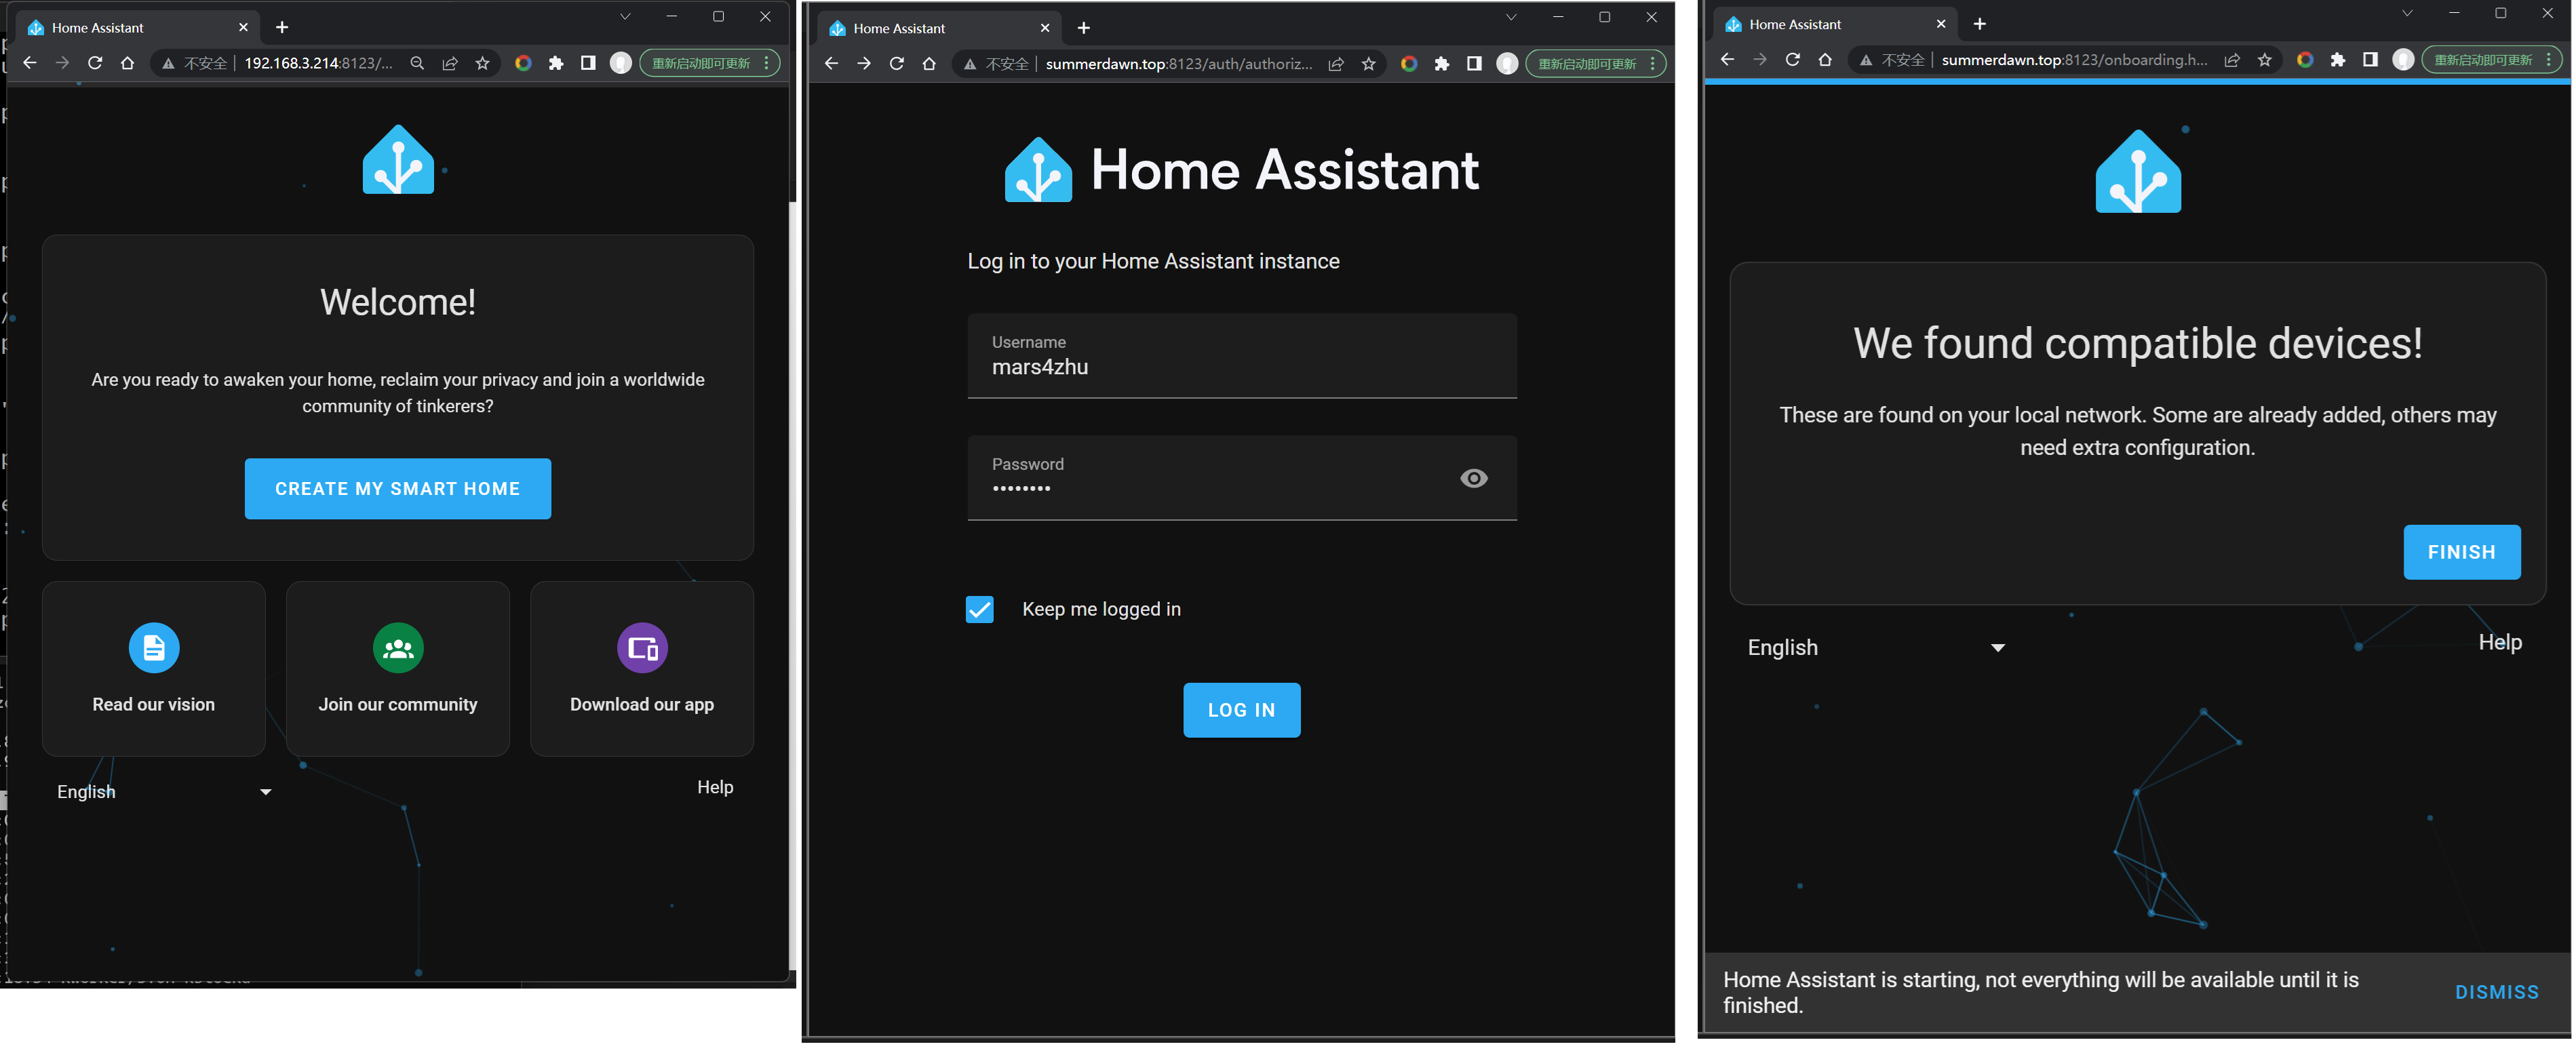Click profile avatar in middle browser window
Viewport: 2576px width, 1055px height.
(x=1507, y=64)
